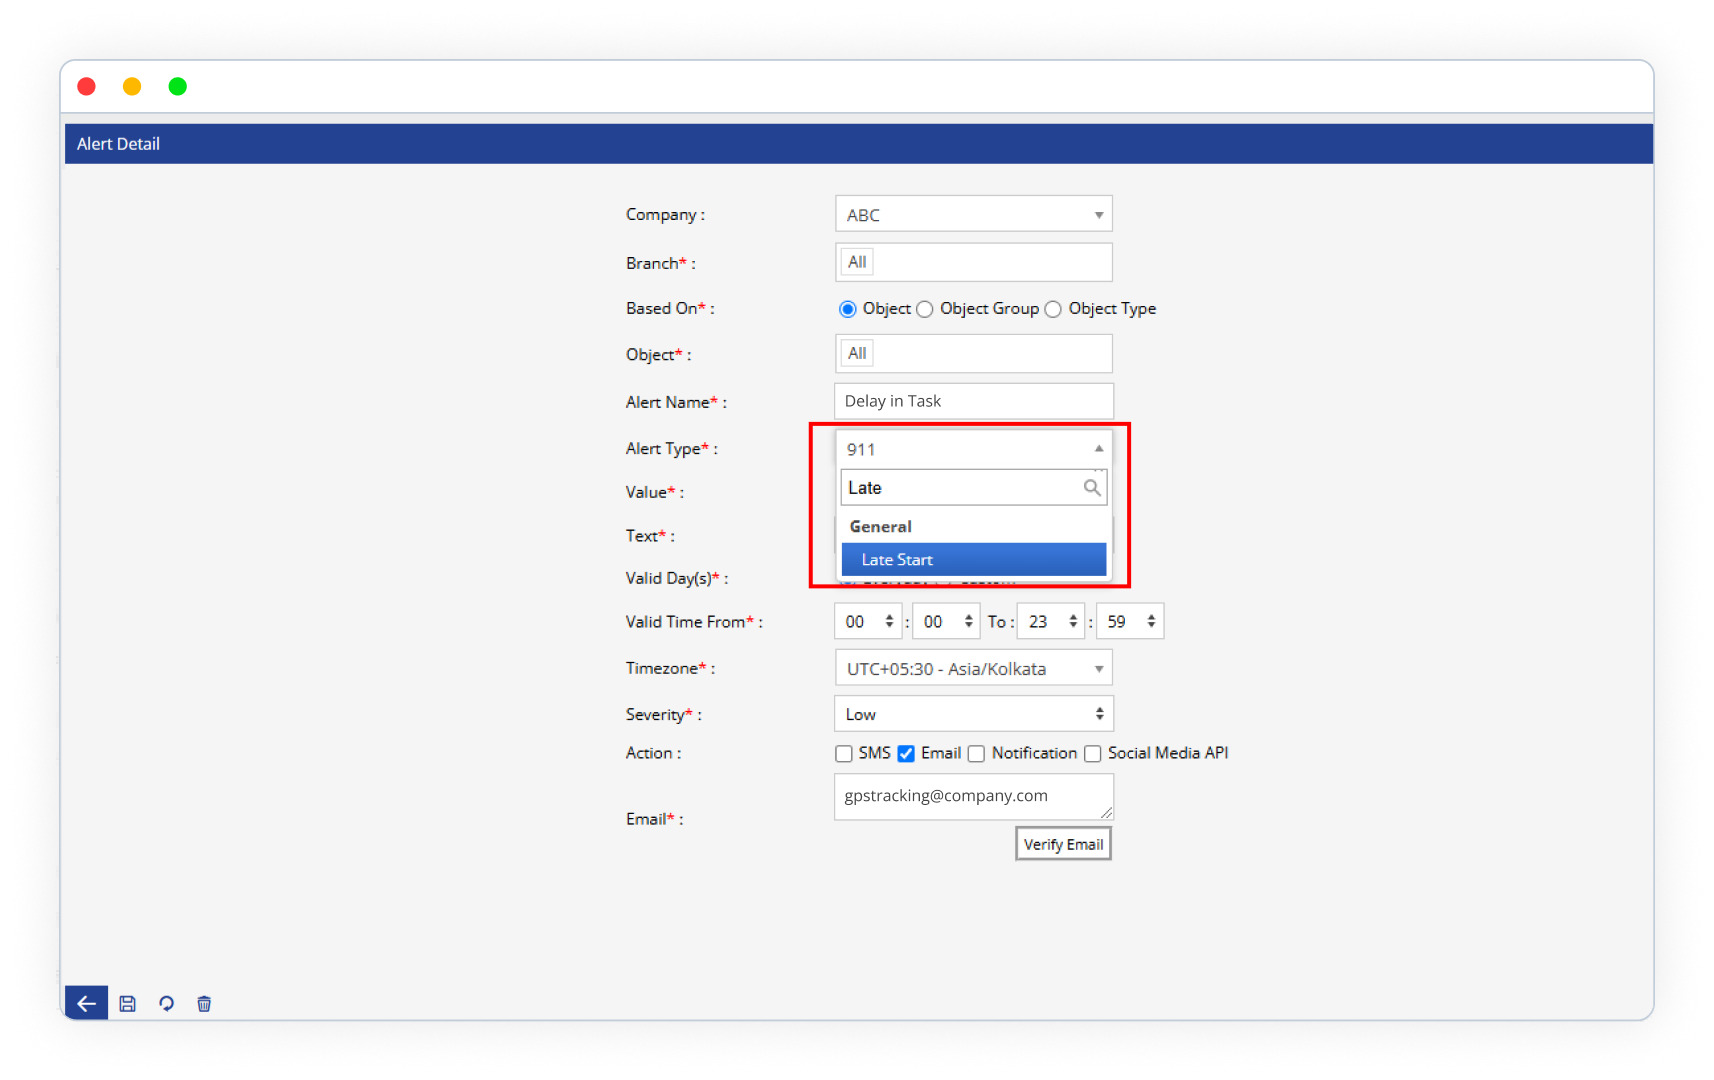Open the Company dropdown showing ABC

click(973, 215)
